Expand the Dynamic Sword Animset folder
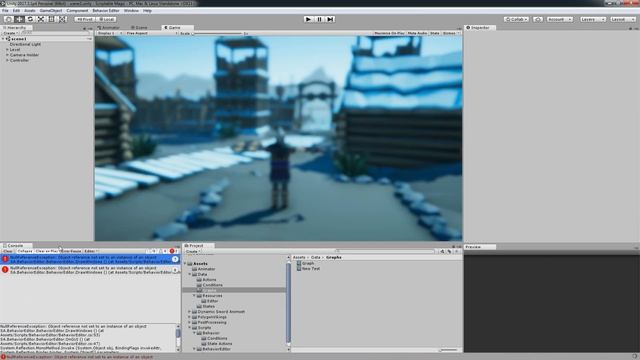 point(190,311)
